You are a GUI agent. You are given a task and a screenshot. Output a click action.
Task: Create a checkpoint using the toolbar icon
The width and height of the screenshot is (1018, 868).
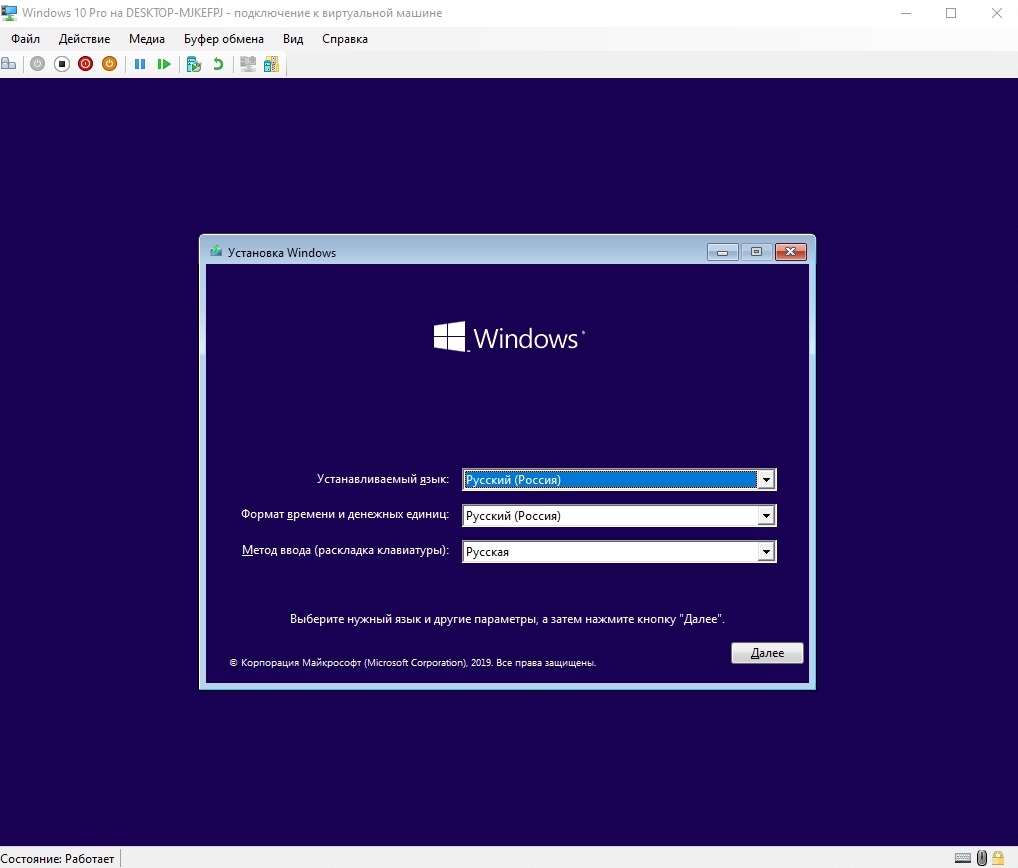[194, 64]
